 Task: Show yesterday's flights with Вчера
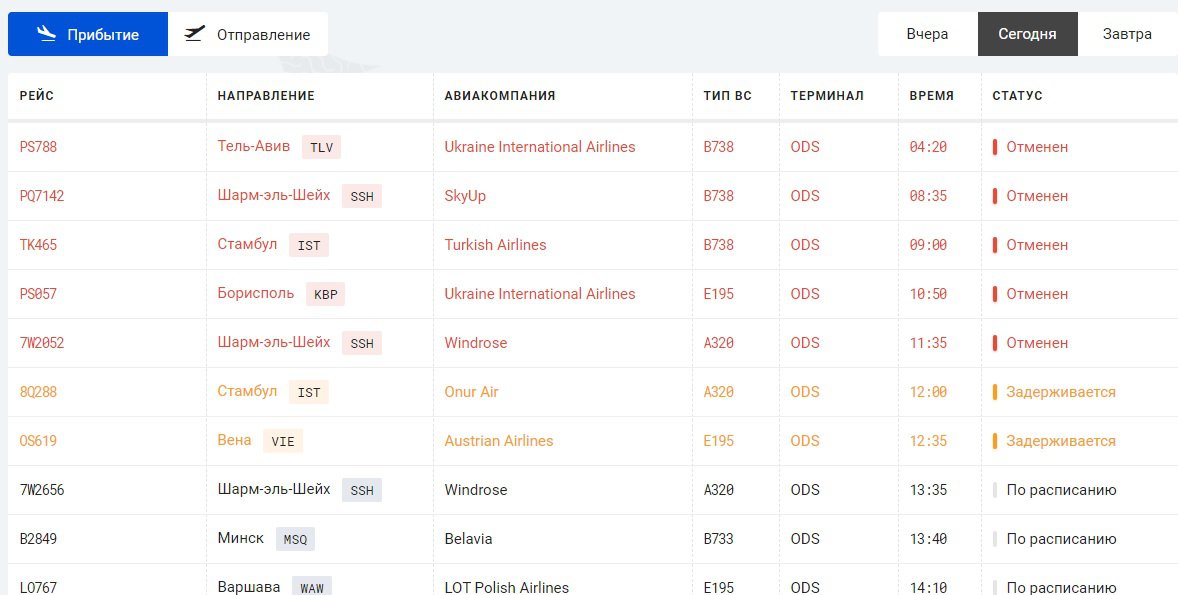pyautogui.click(x=927, y=34)
